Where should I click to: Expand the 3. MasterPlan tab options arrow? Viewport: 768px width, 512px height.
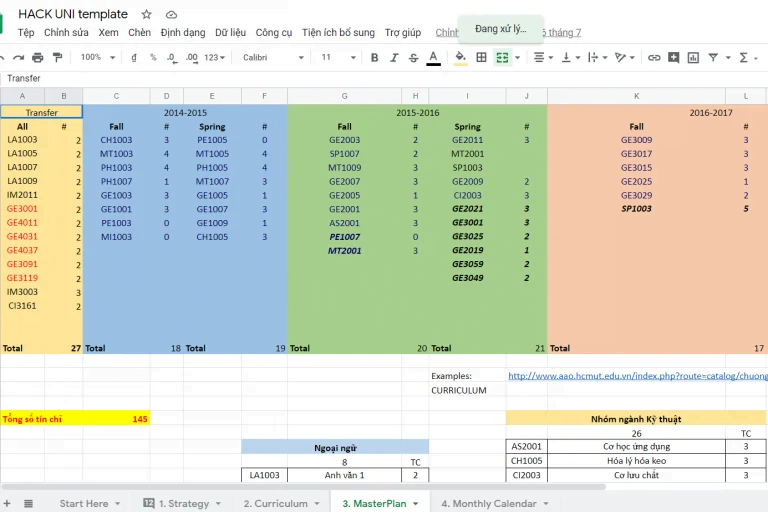[x=416, y=504]
